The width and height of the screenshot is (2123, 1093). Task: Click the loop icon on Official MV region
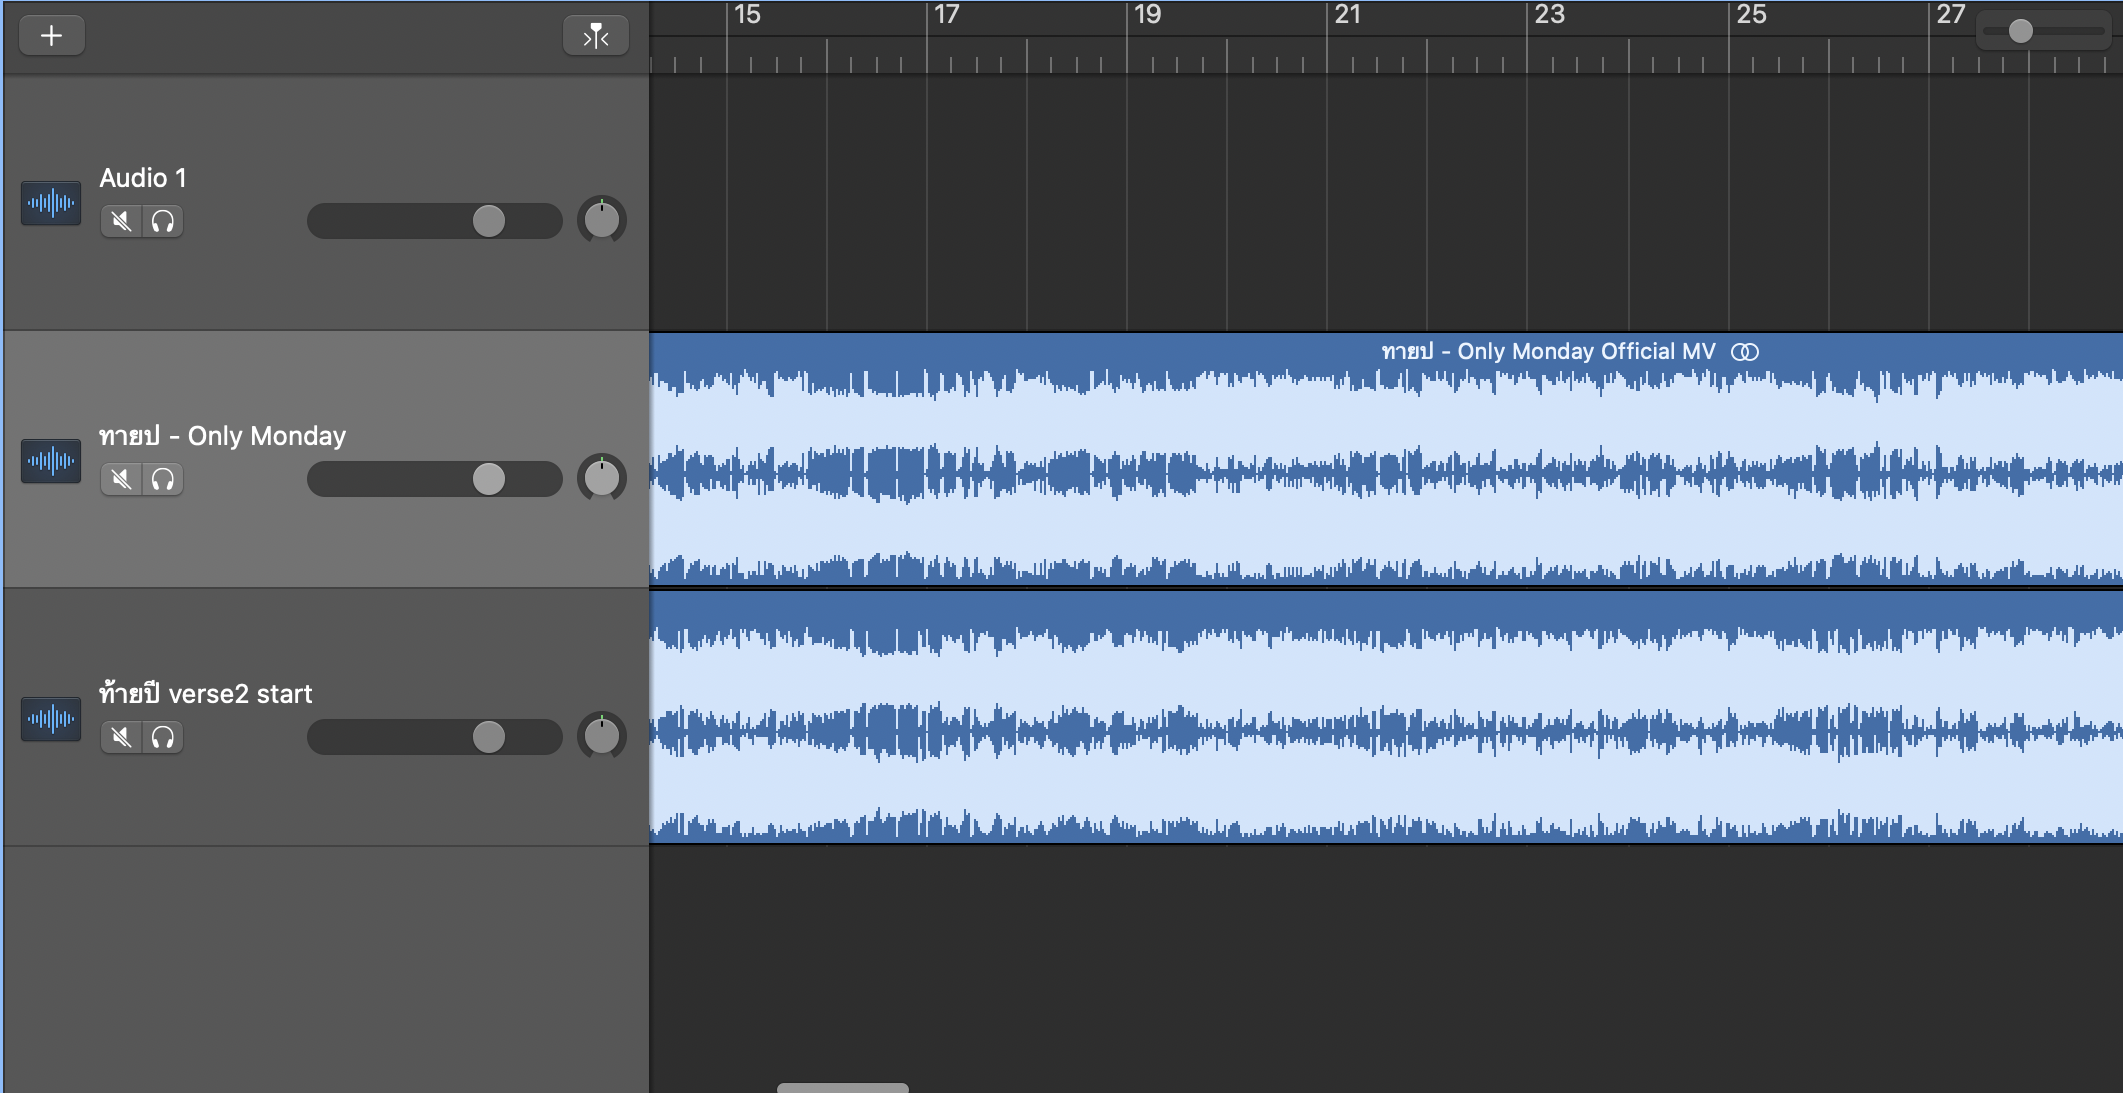click(x=1745, y=352)
